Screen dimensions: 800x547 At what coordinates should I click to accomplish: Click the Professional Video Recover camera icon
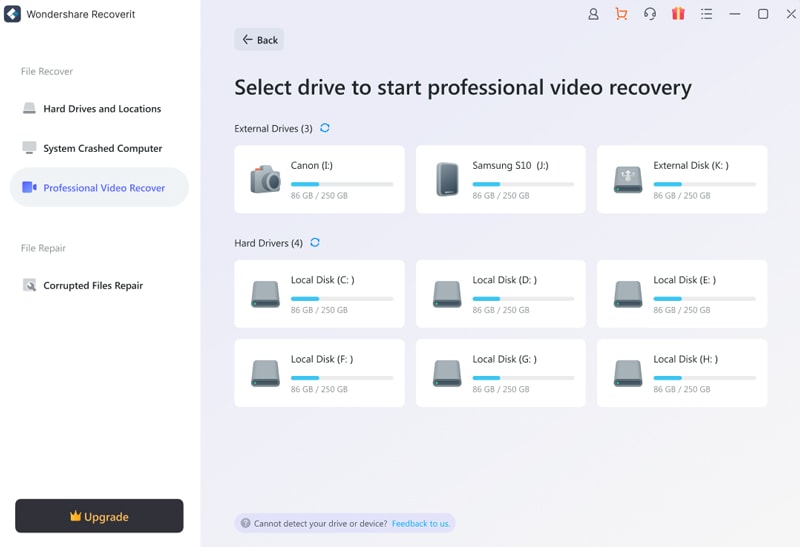(x=29, y=187)
